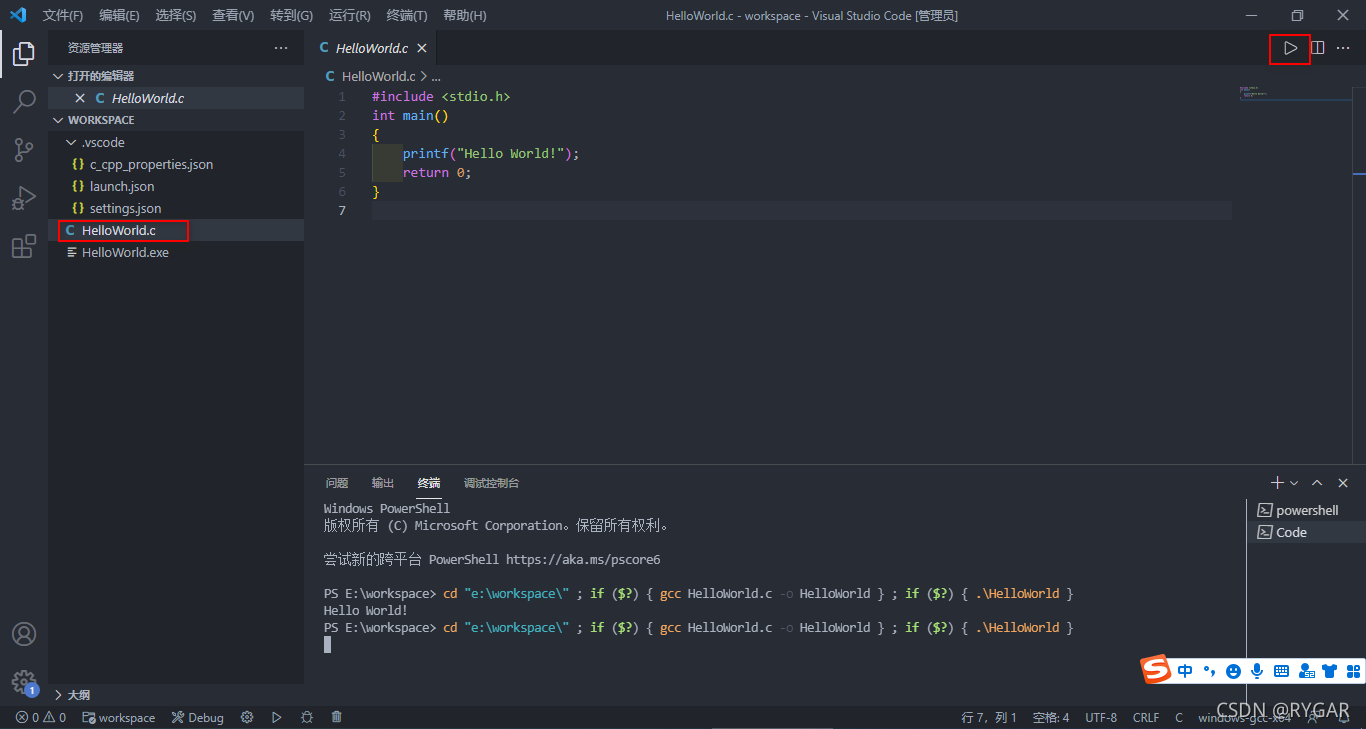Open launch.json in the explorer
The width and height of the screenshot is (1366, 729).
(122, 186)
